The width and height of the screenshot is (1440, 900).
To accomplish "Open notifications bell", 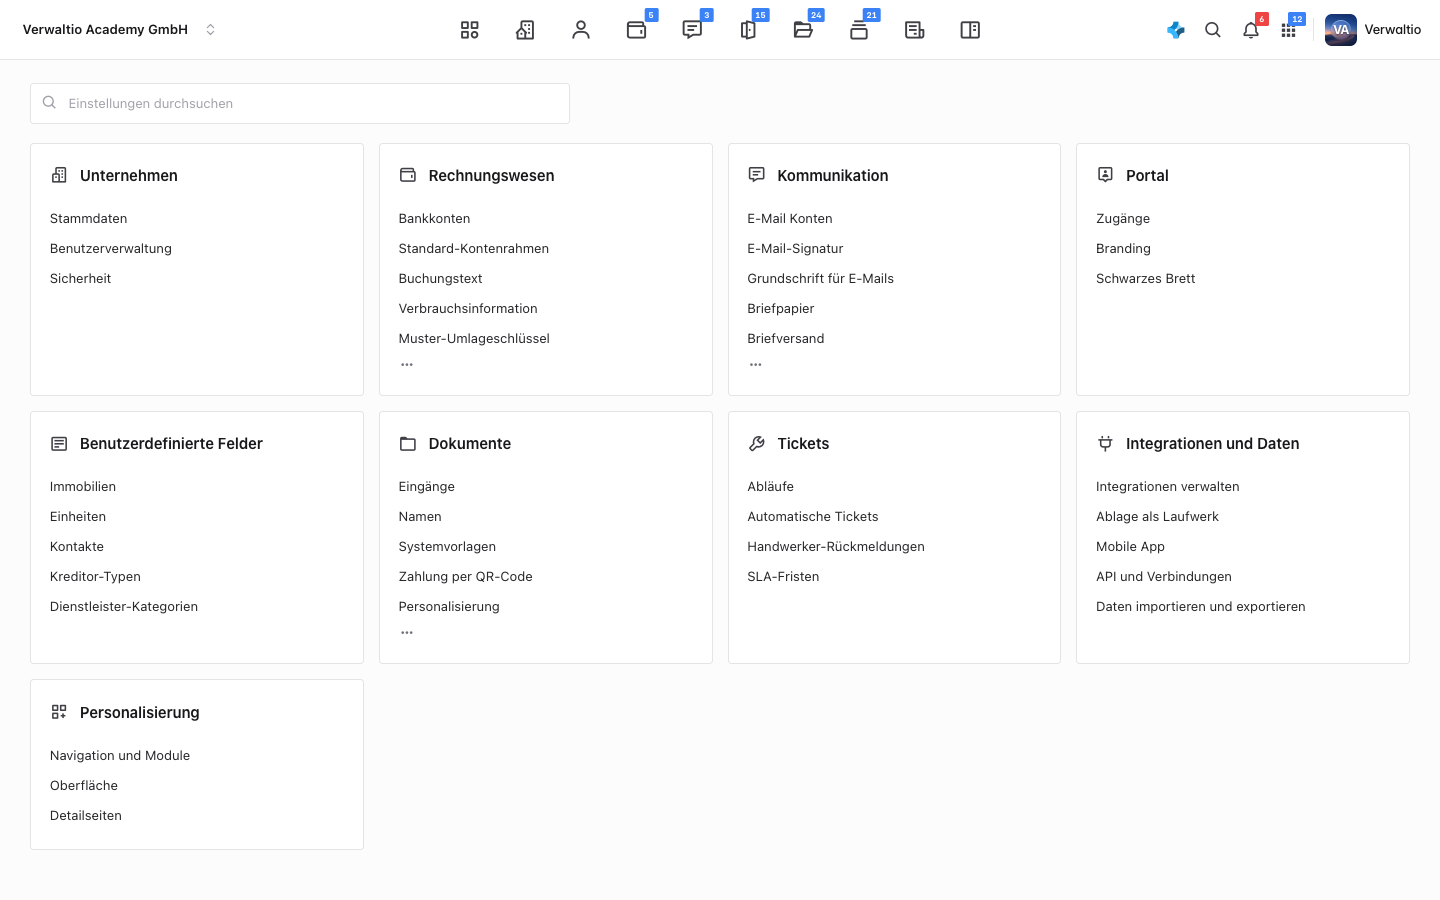I will pos(1251,30).
